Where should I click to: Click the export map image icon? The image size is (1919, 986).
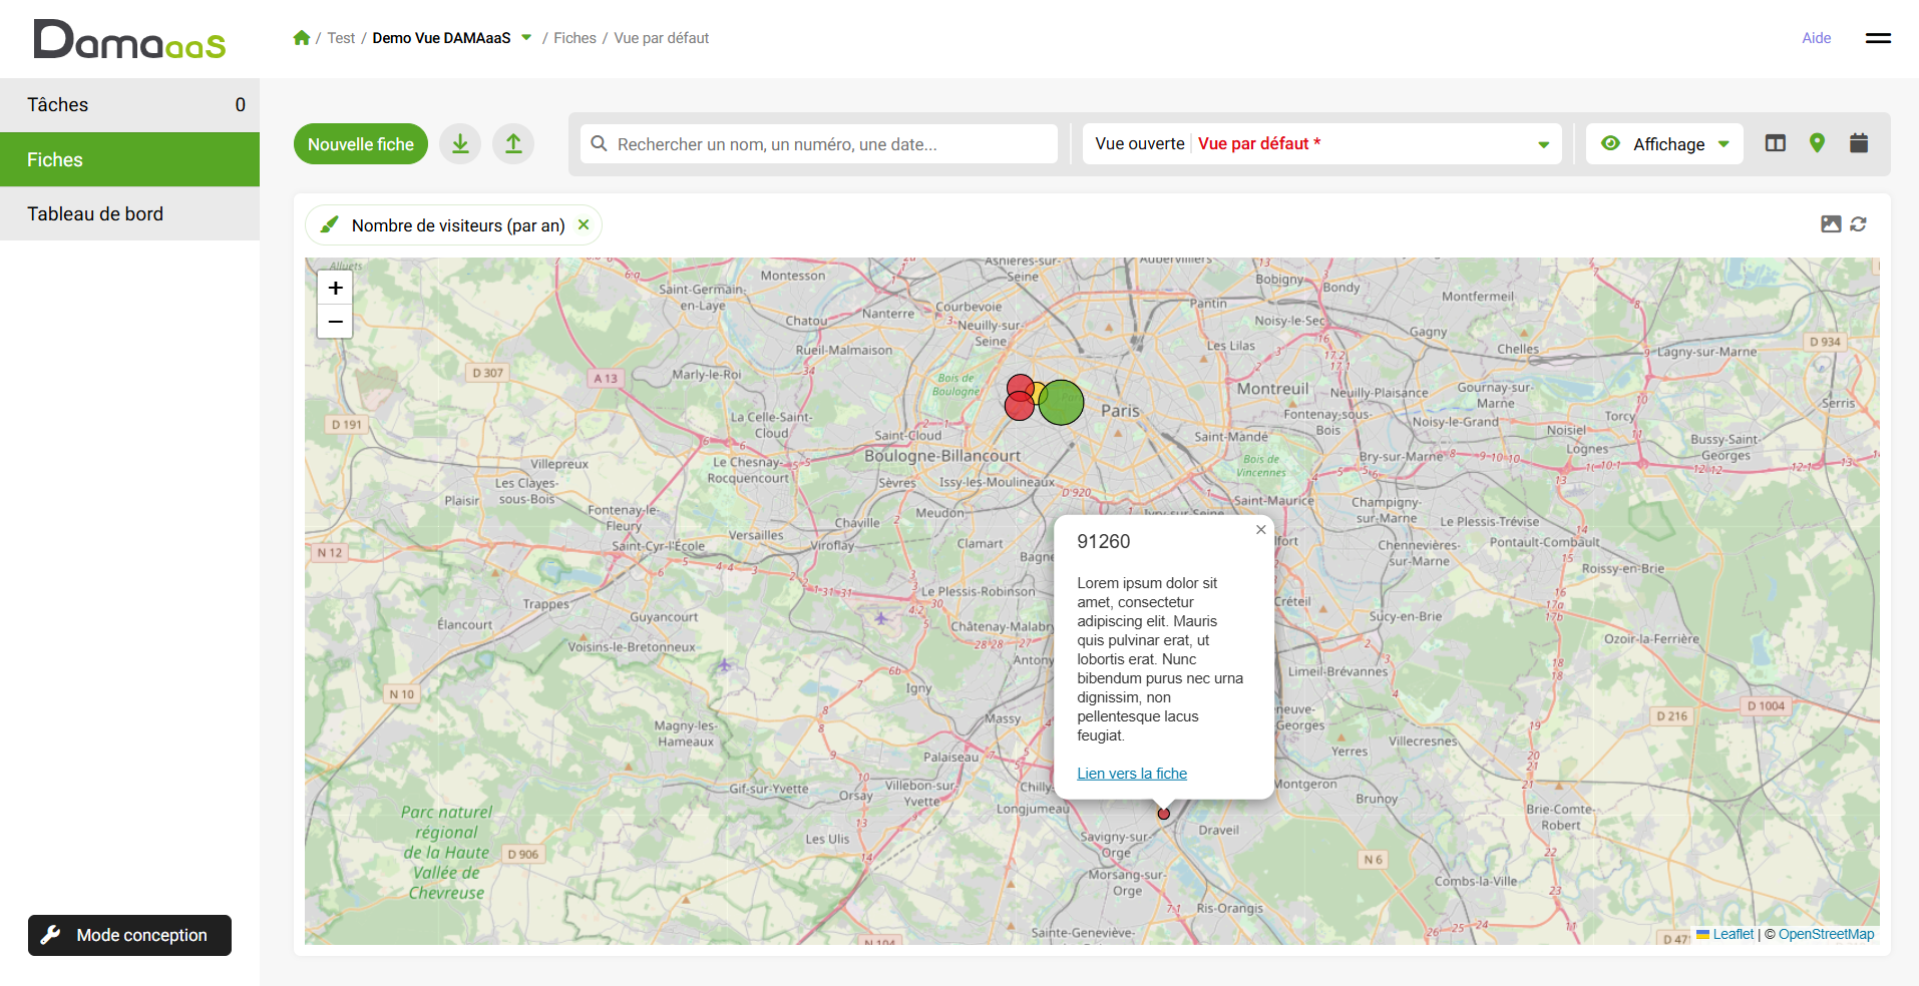point(1830,224)
